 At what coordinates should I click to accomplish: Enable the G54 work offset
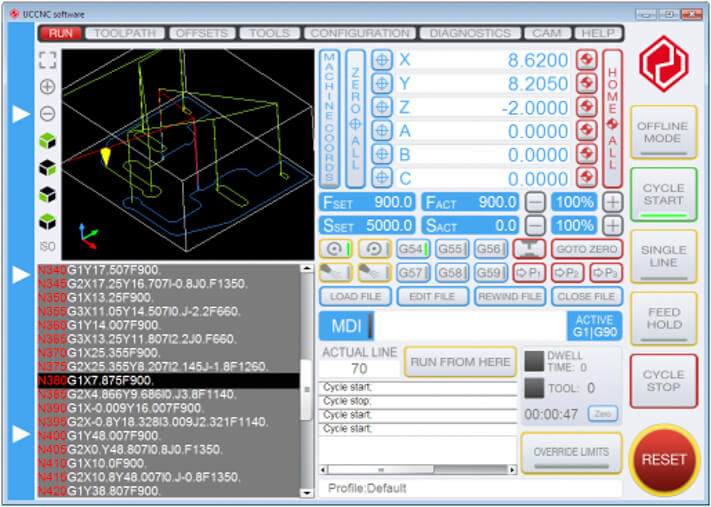point(412,249)
